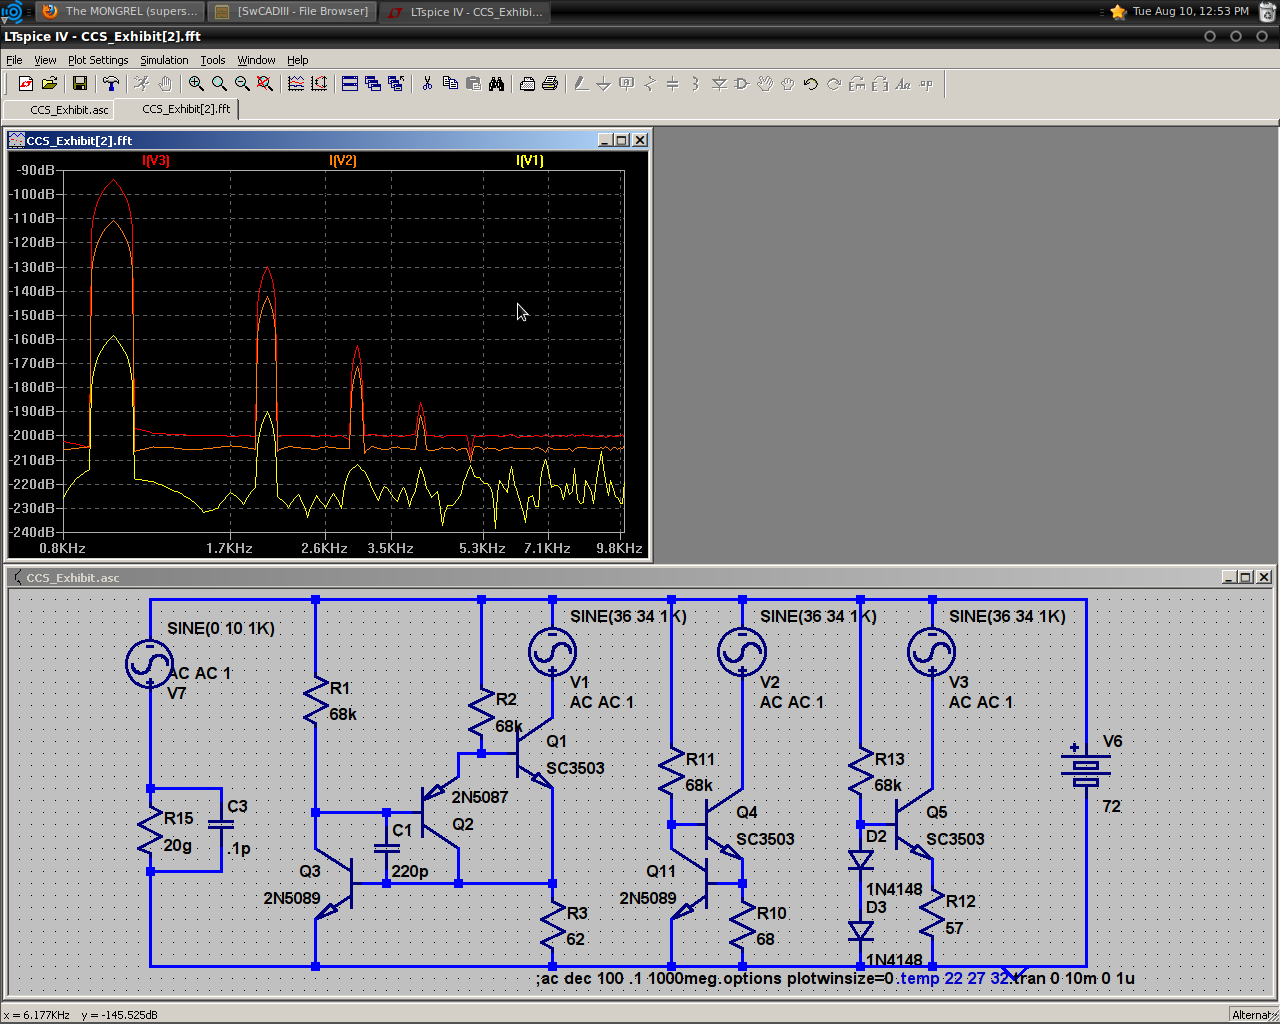Click the New Schematic toolbar icon

point(25,84)
